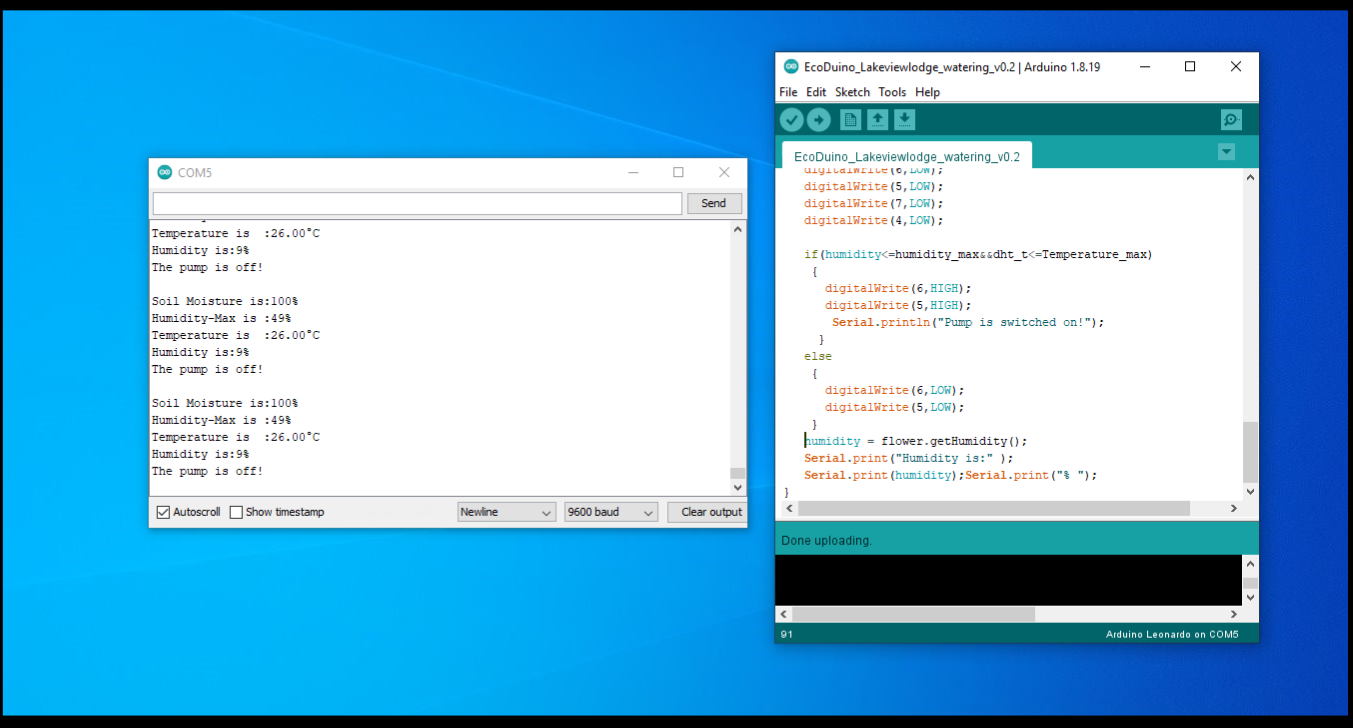
Task: Click serial monitor scroll up arrow
Action: [738, 229]
